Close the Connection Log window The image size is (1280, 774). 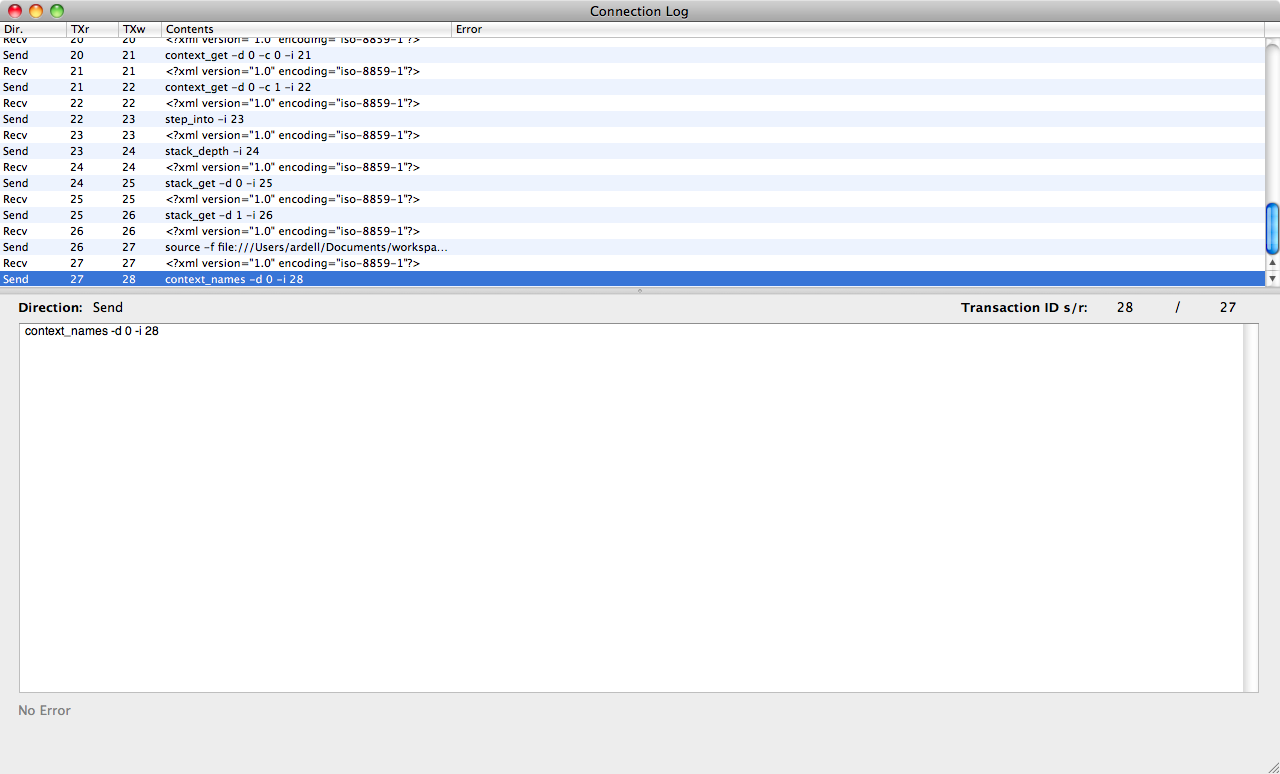[x=15, y=11]
